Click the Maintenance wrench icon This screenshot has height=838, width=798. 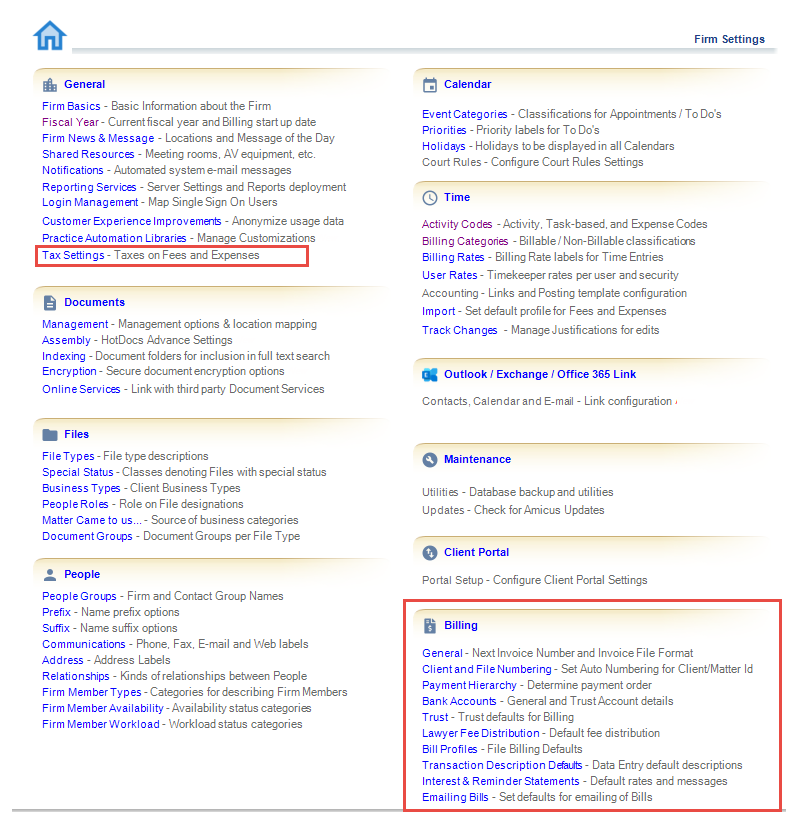click(x=430, y=460)
